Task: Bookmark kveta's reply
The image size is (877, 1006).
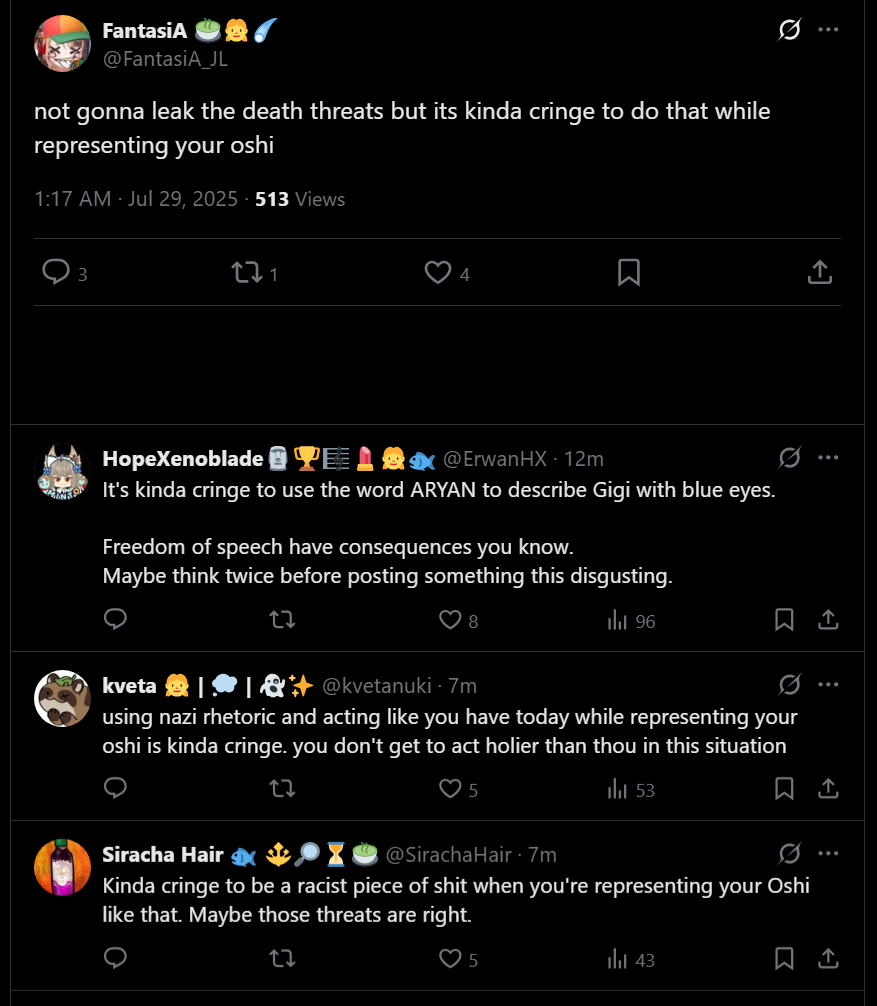Action: pyautogui.click(x=784, y=790)
